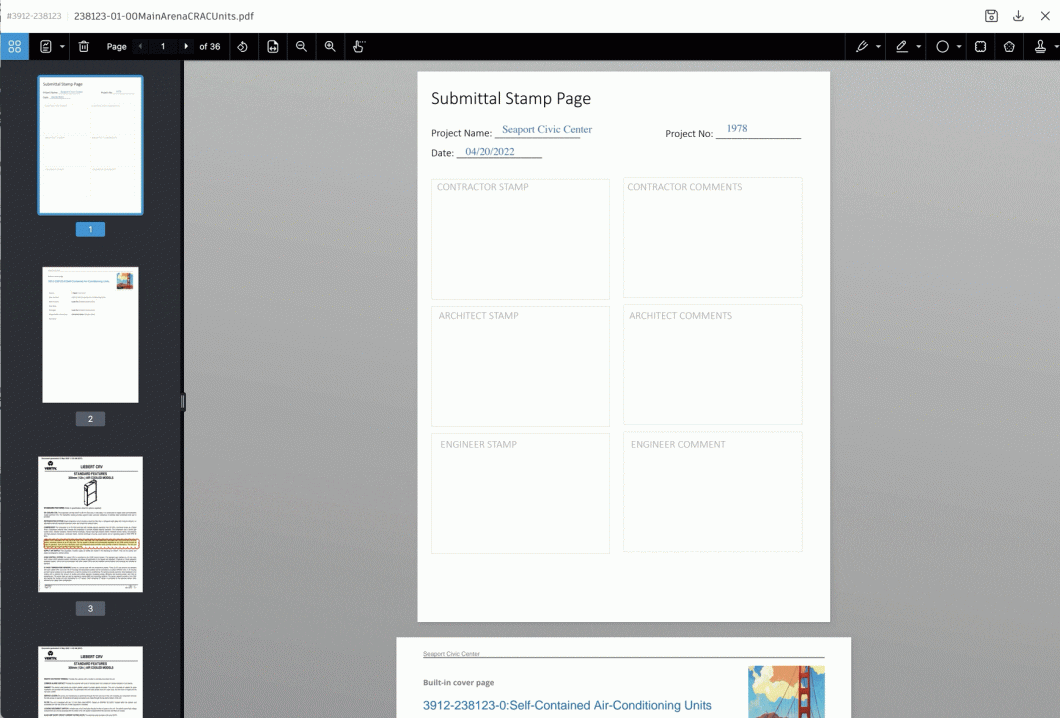Open the stamp tool dropdown arrow
This screenshot has width=1060, height=718.
[1056, 47]
